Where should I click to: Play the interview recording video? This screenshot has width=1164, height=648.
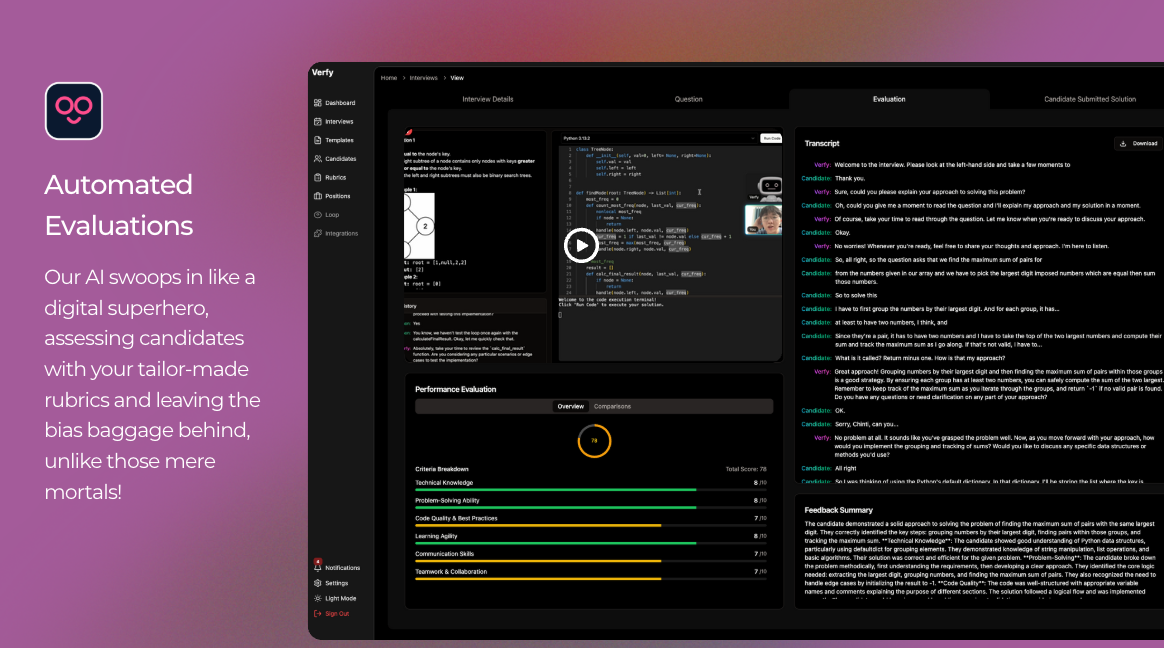pyautogui.click(x=581, y=245)
